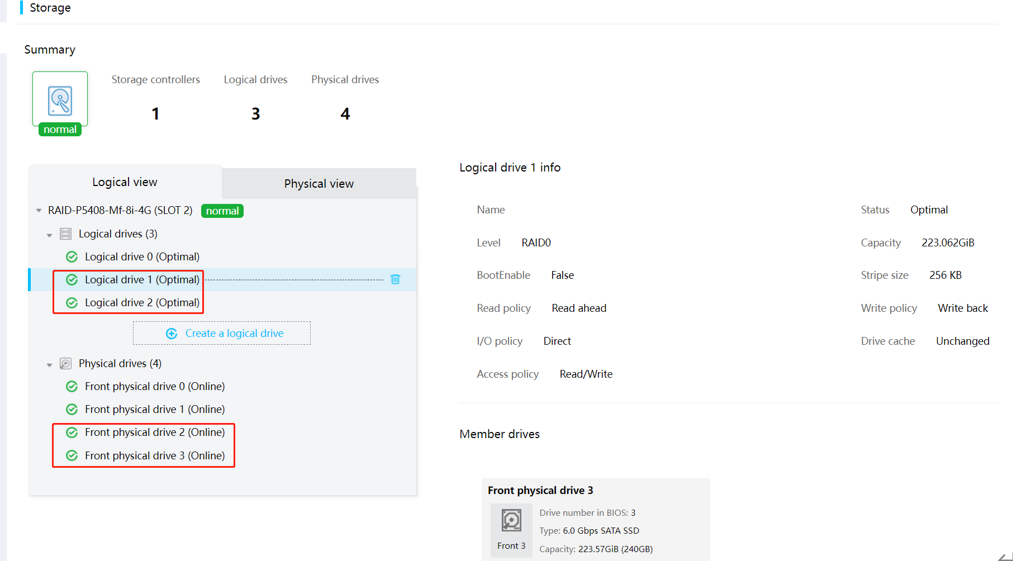Click the Storage page heading
1013x561 pixels.
pyautogui.click(x=50, y=8)
